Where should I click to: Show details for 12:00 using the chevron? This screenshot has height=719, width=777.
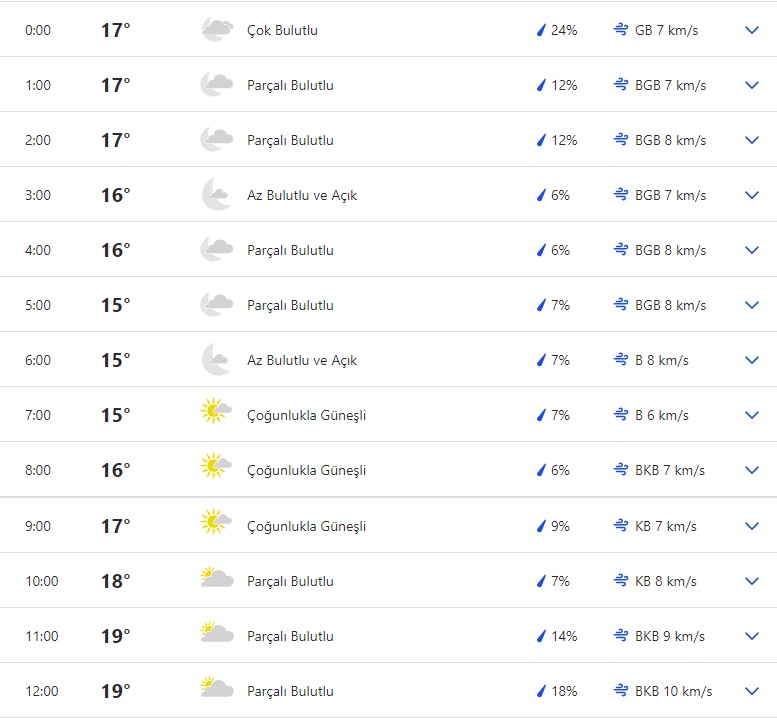[x=752, y=691]
